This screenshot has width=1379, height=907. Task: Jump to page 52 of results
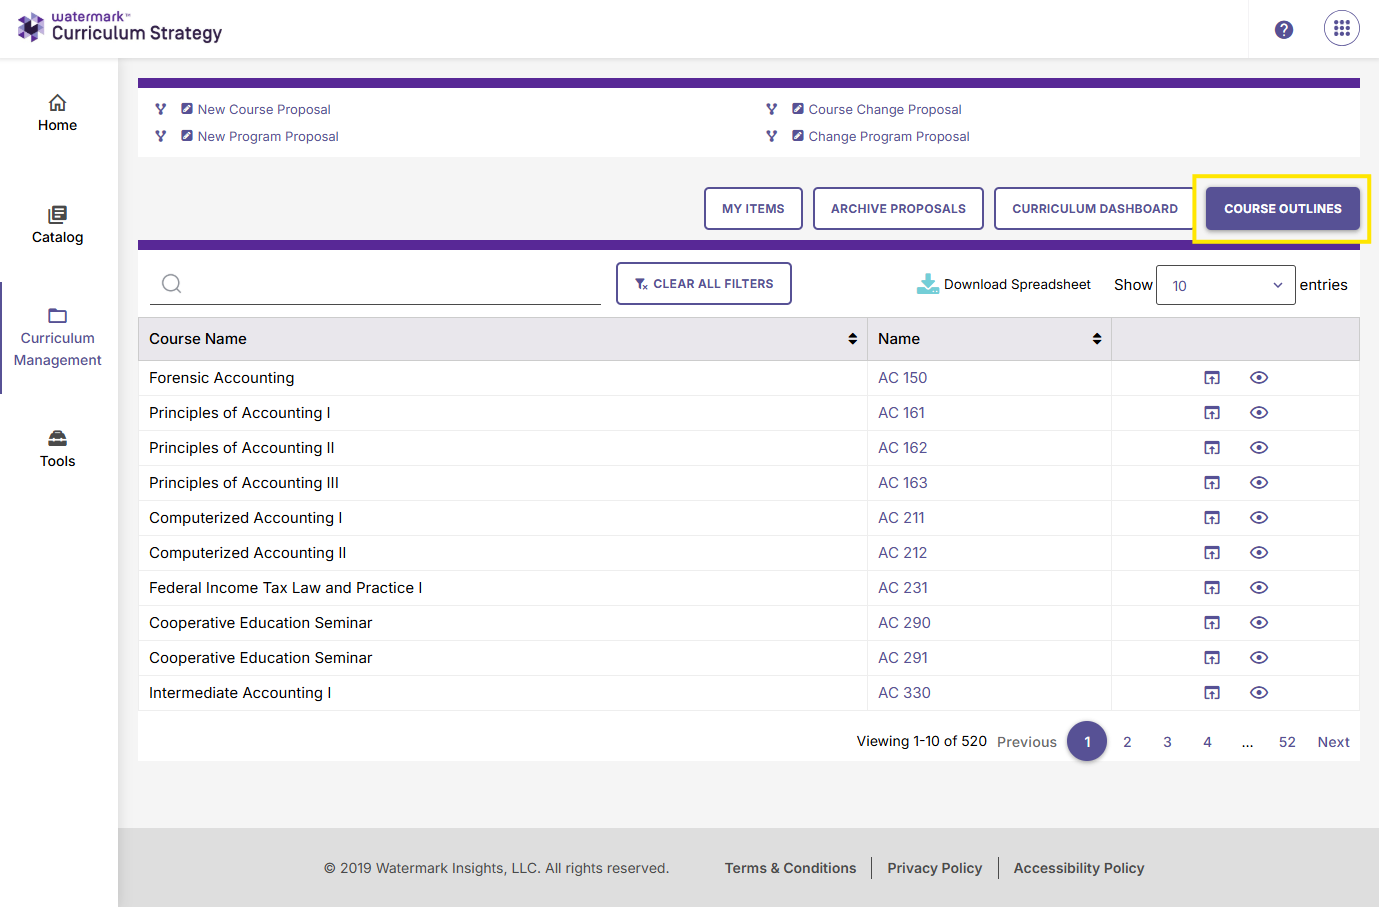[1287, 742]
